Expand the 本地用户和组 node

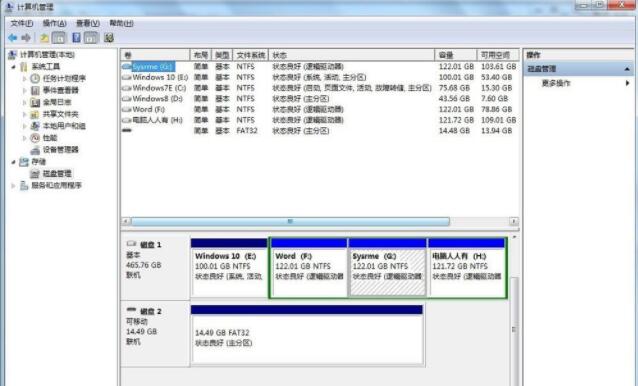coord(24,126)
